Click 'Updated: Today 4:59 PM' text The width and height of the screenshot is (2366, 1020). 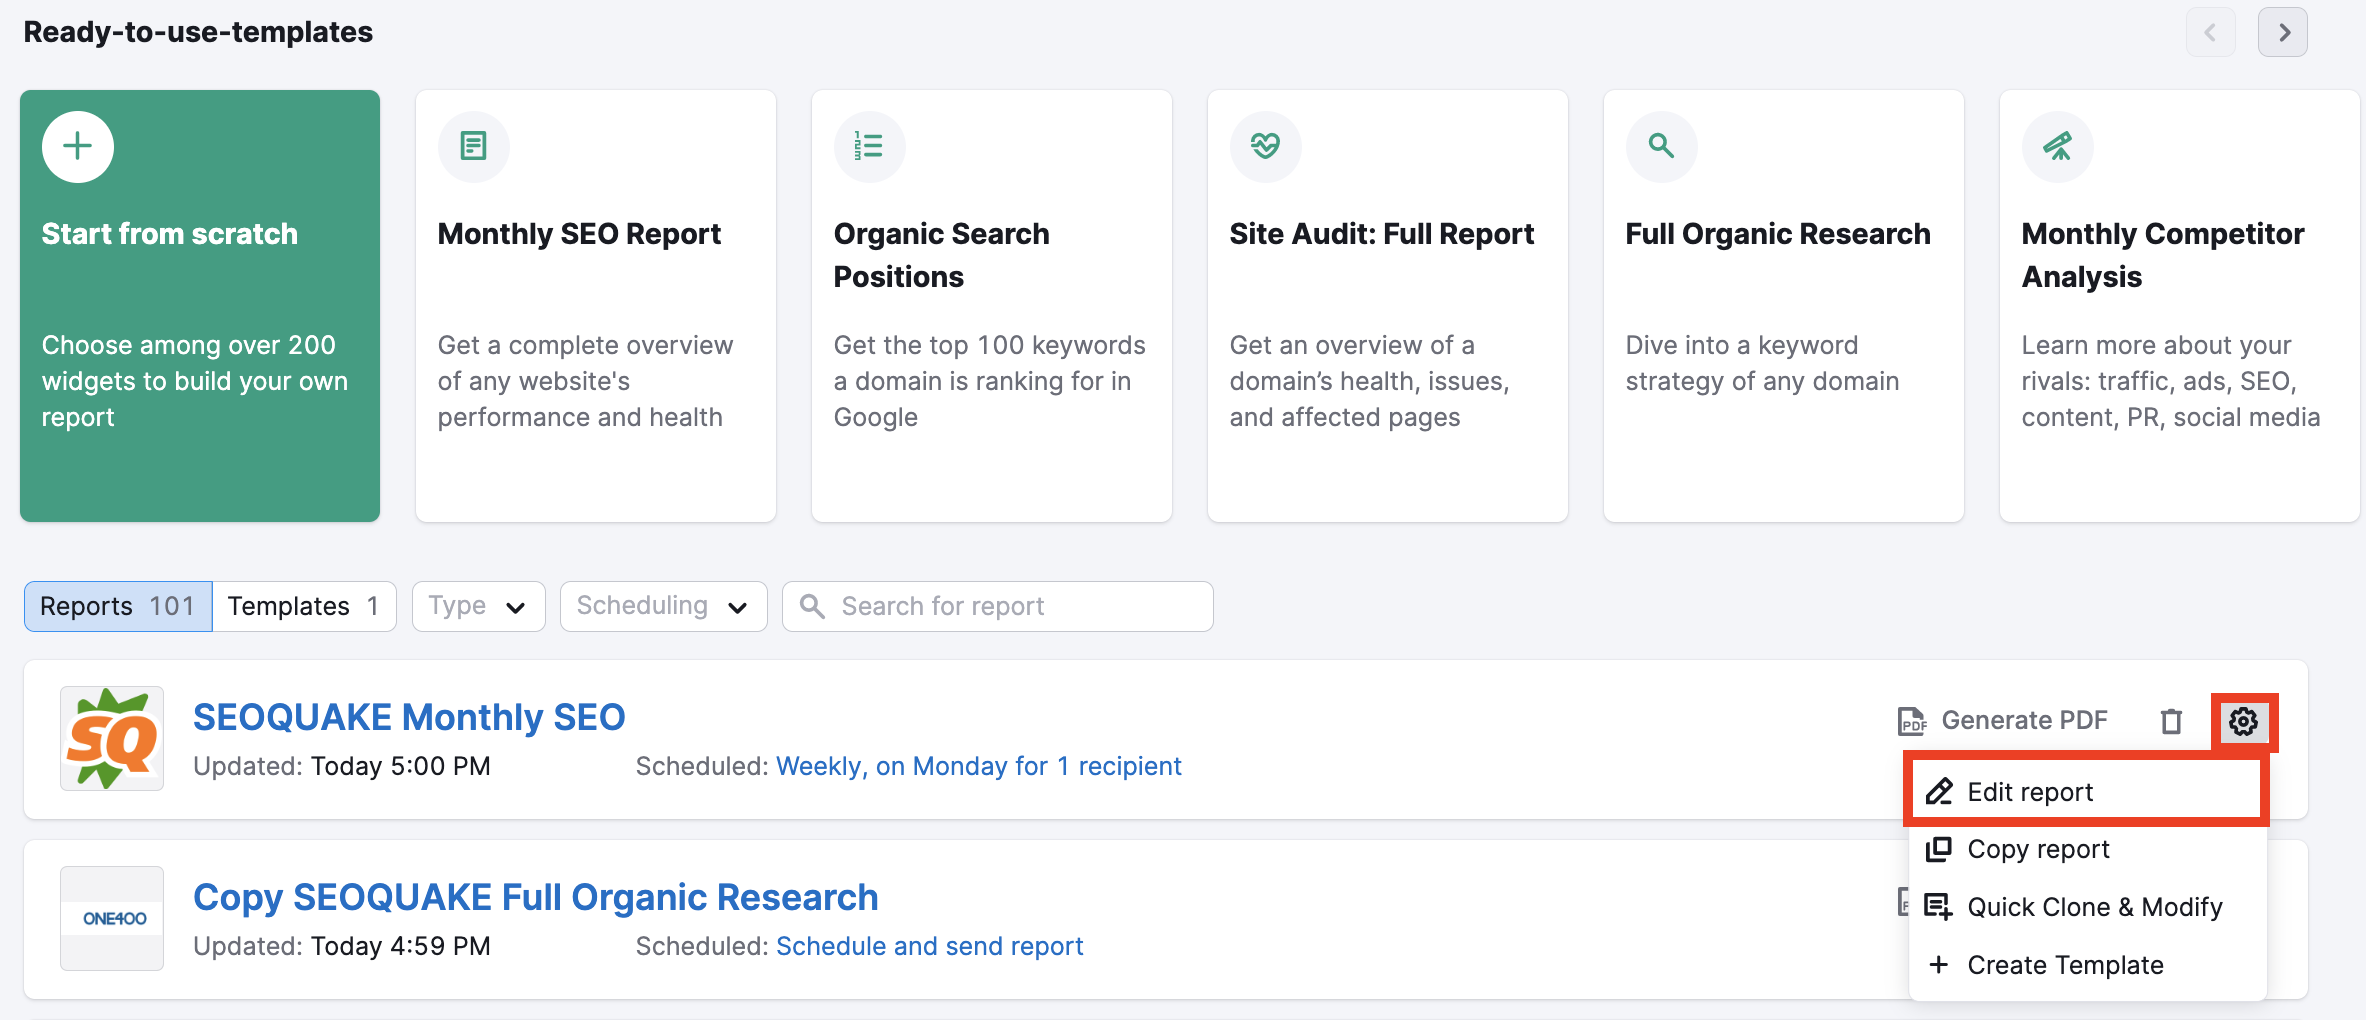pos(342,947)
